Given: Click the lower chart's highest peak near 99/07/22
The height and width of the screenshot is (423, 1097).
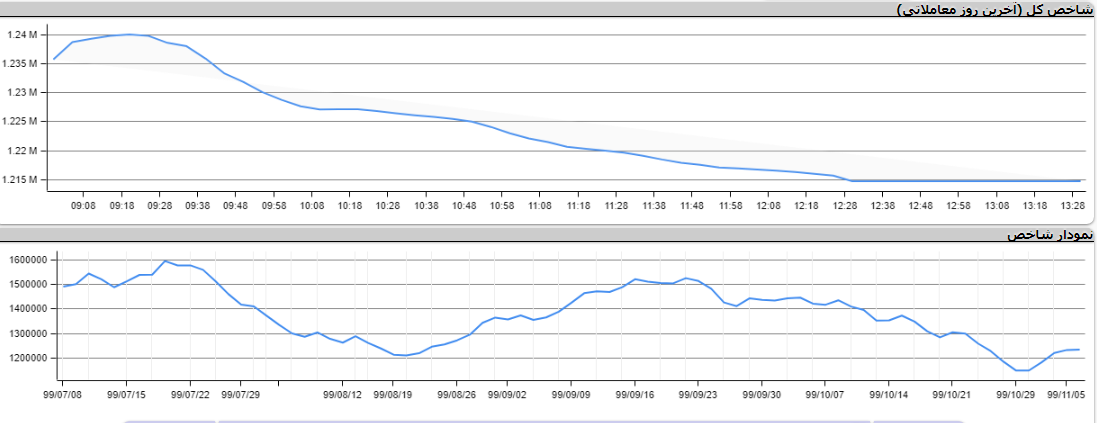Looking at the screenshot, I should click(166, 261).
